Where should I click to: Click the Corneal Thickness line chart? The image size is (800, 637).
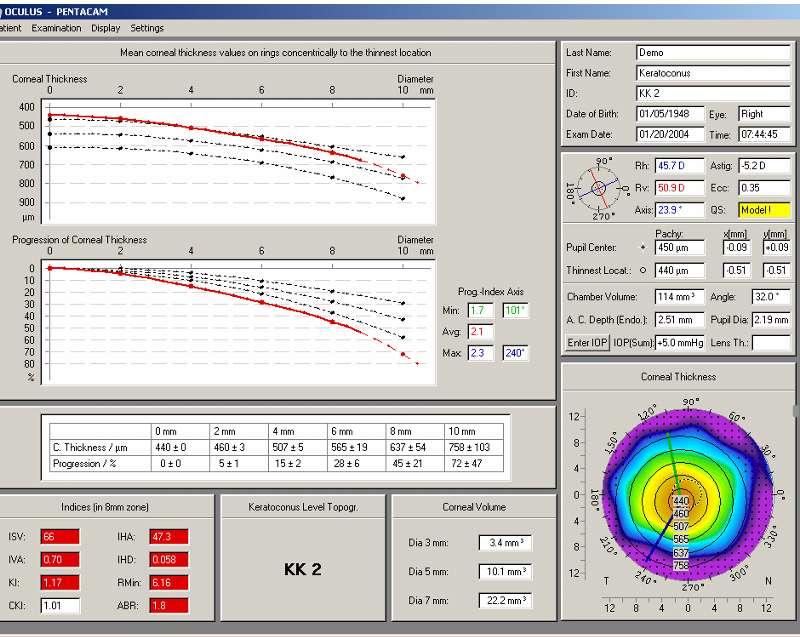(238, 162)
